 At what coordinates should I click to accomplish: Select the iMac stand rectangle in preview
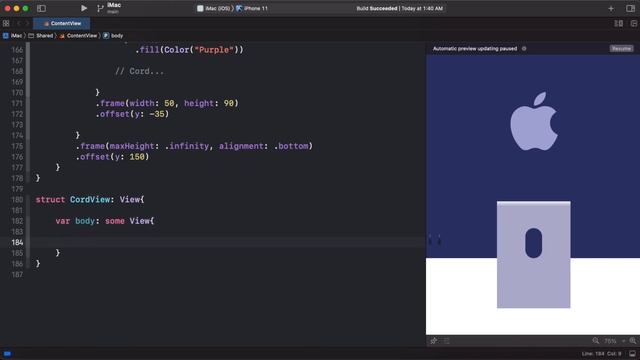[x=533, y=254]
